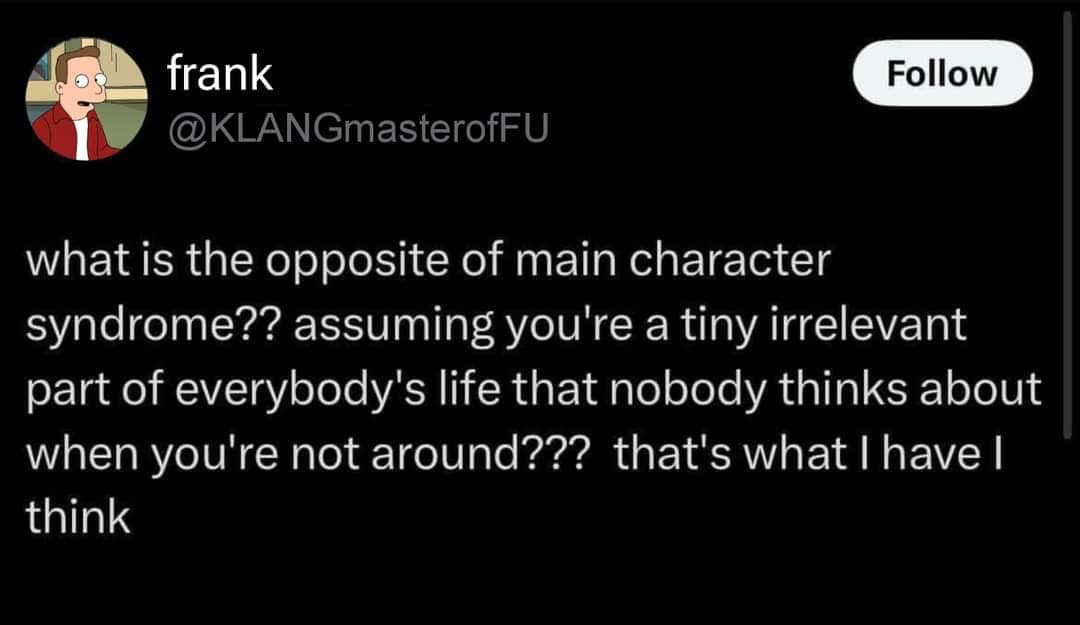Click the last line reading think
This screenshot has height=625, width=1080.
pyautogui.click(x=80, y=516)
